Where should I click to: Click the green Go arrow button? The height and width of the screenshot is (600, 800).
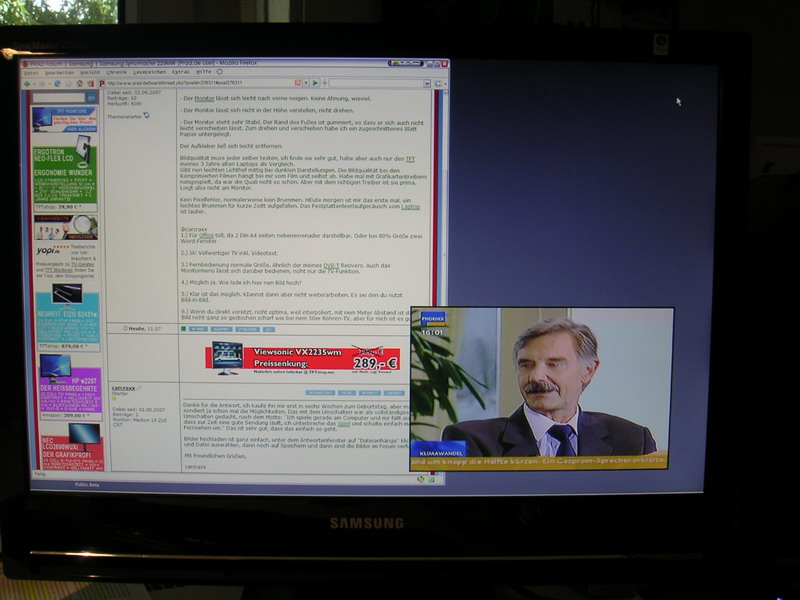pos(316,83)
